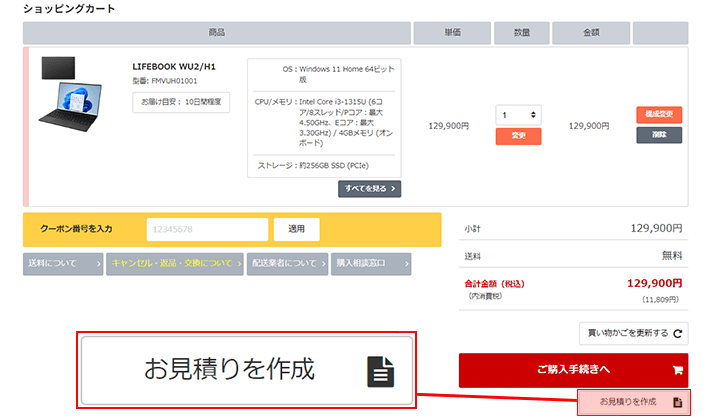Open キャンセル・返品・交換について link
The height and width of the screenshot is (419, 717).
point(175,264)
